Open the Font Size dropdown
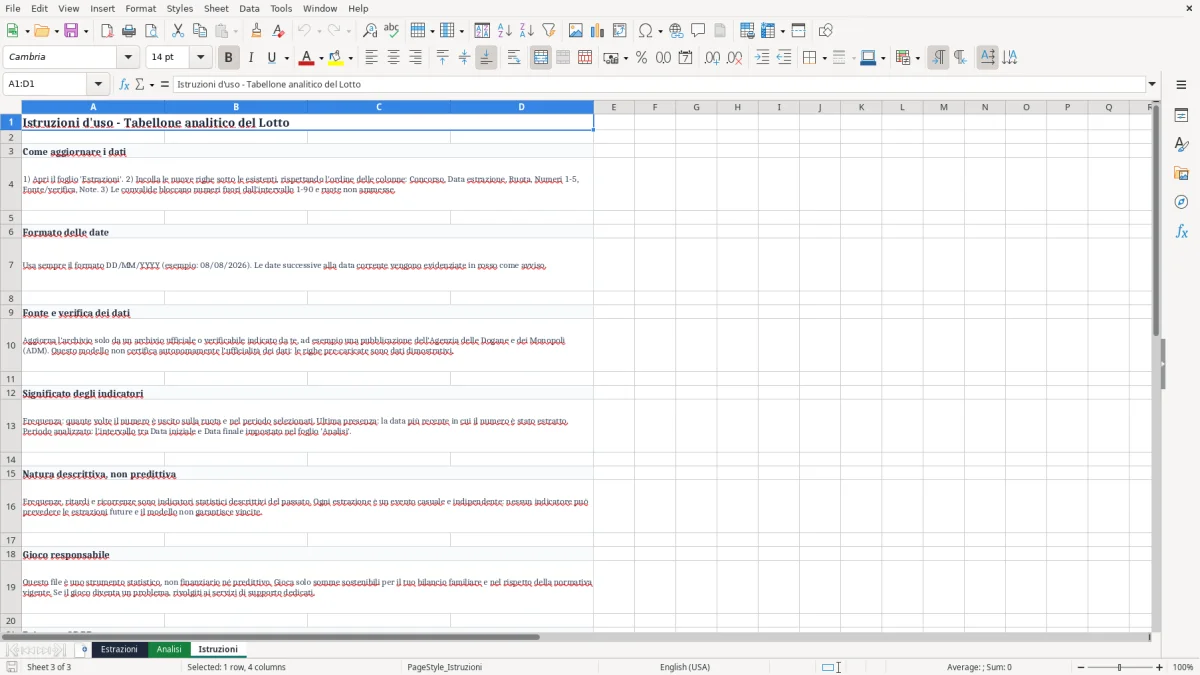Screen dimensions: 1200x675 [200, 58]
